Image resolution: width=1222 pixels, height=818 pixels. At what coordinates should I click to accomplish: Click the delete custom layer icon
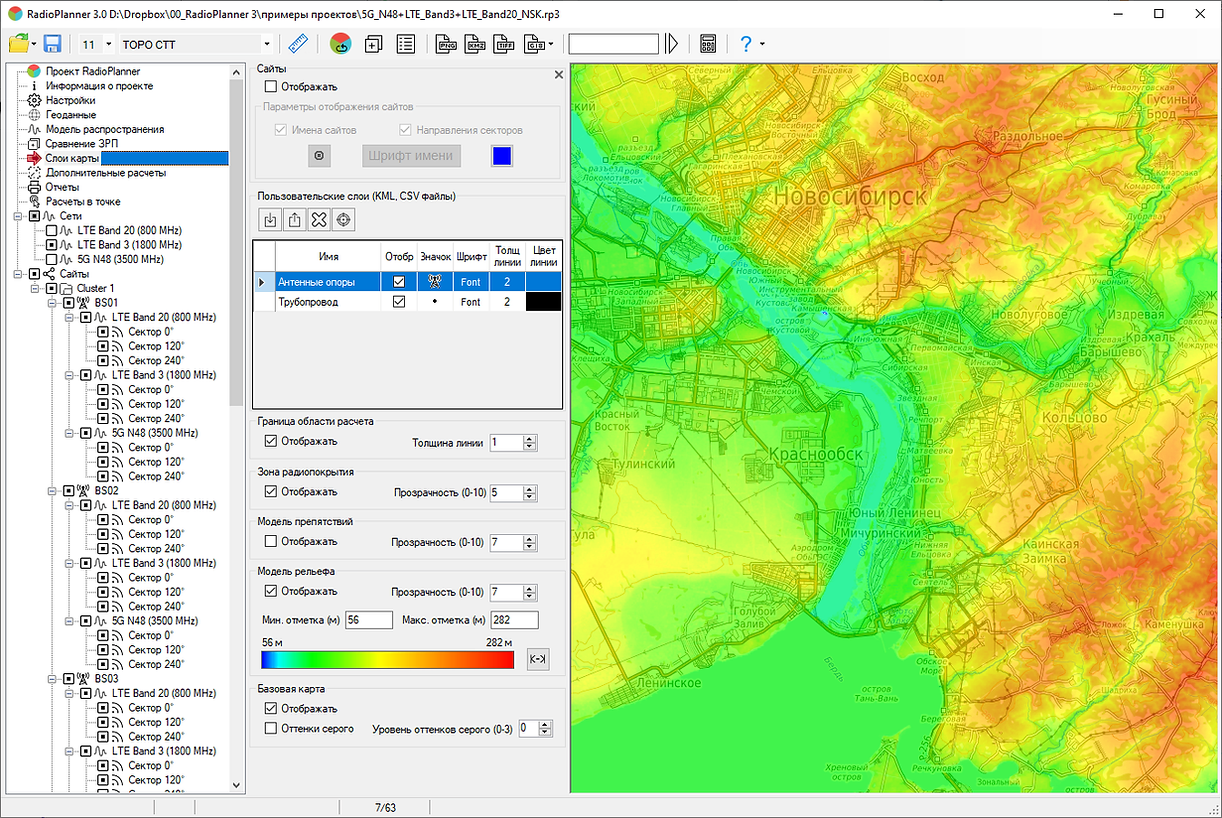(319, 220)
